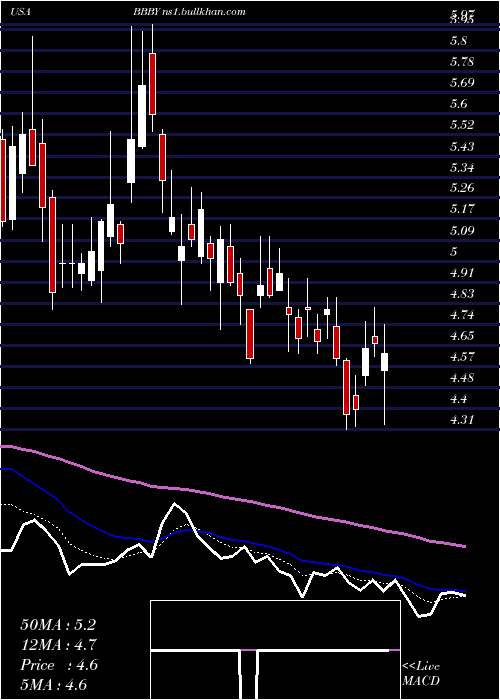Click the 4.57 price axis label
Image resolution: width=500 pixels, height=700 pixels.
coord(462,357)
